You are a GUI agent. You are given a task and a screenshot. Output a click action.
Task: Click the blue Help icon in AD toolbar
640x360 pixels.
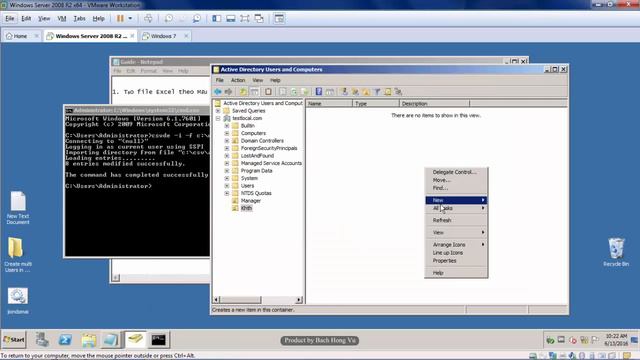click(x=319, y=92)
